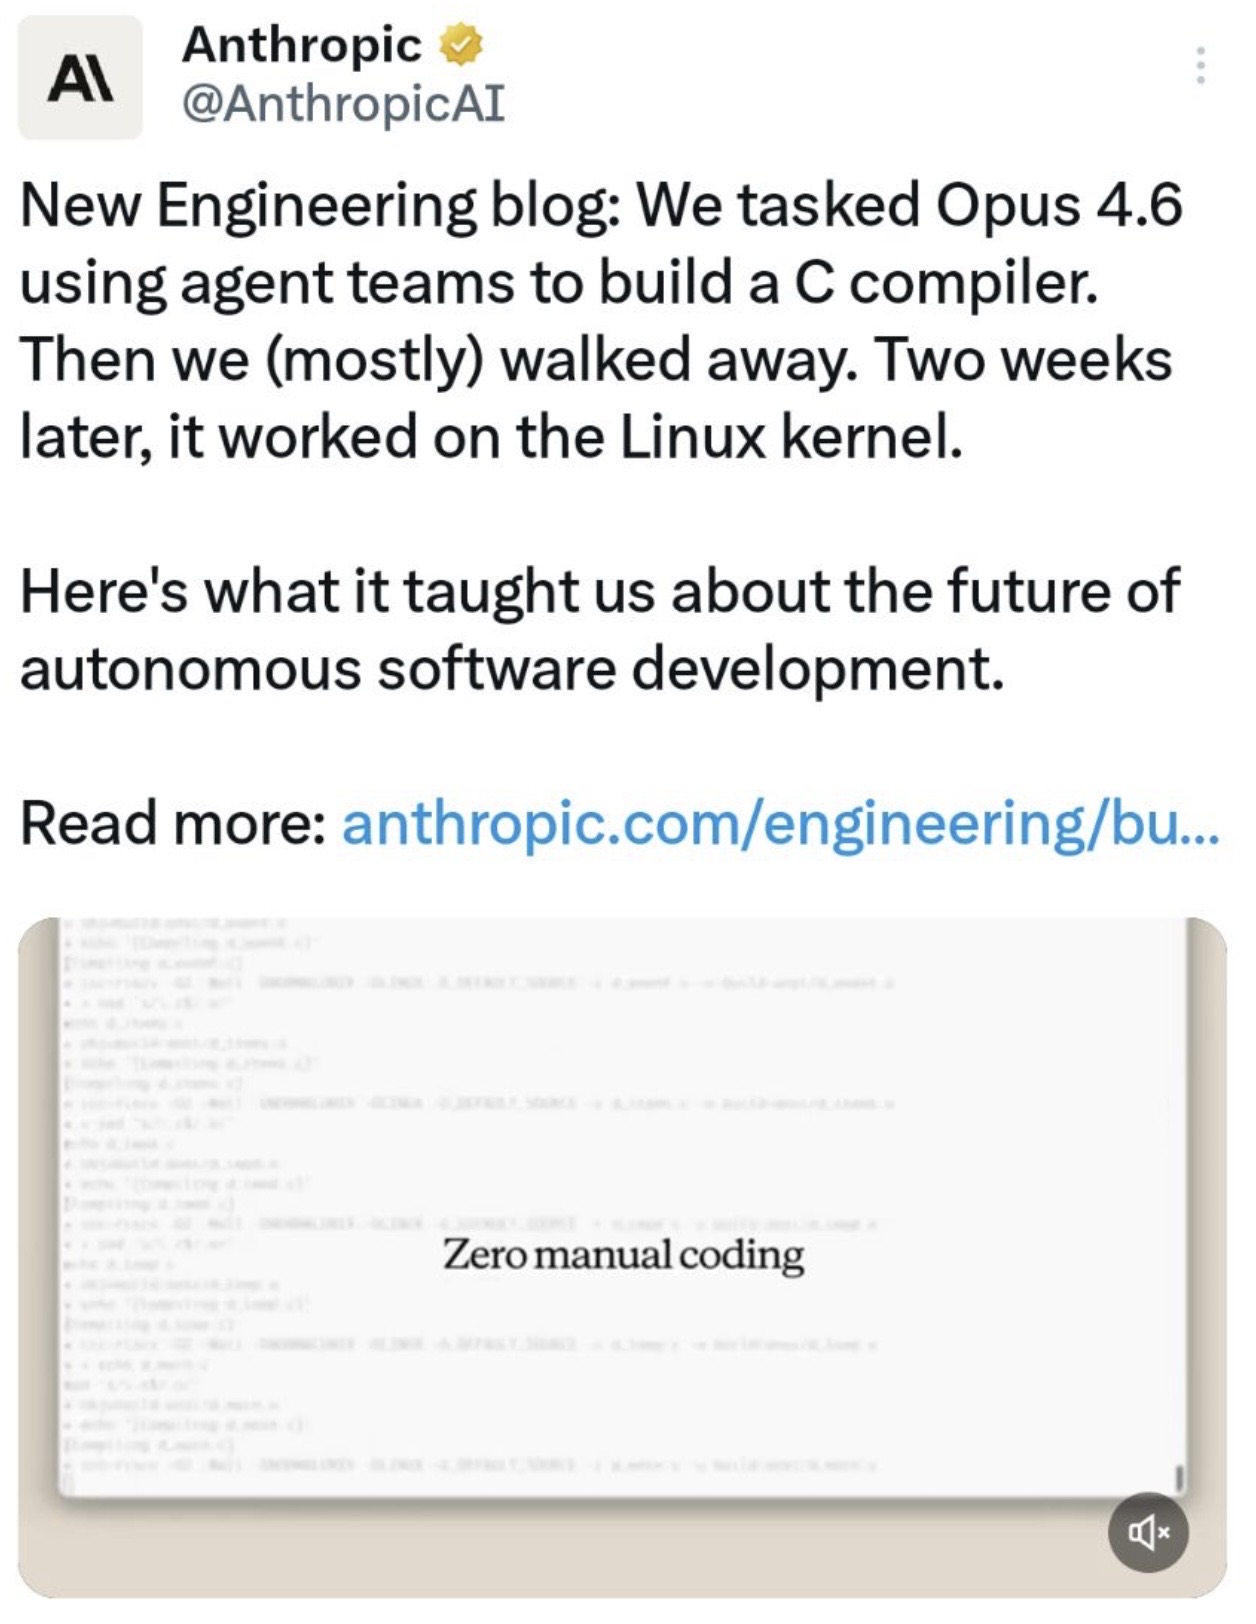Click the @AnthropicAI handle

point(343,102)
